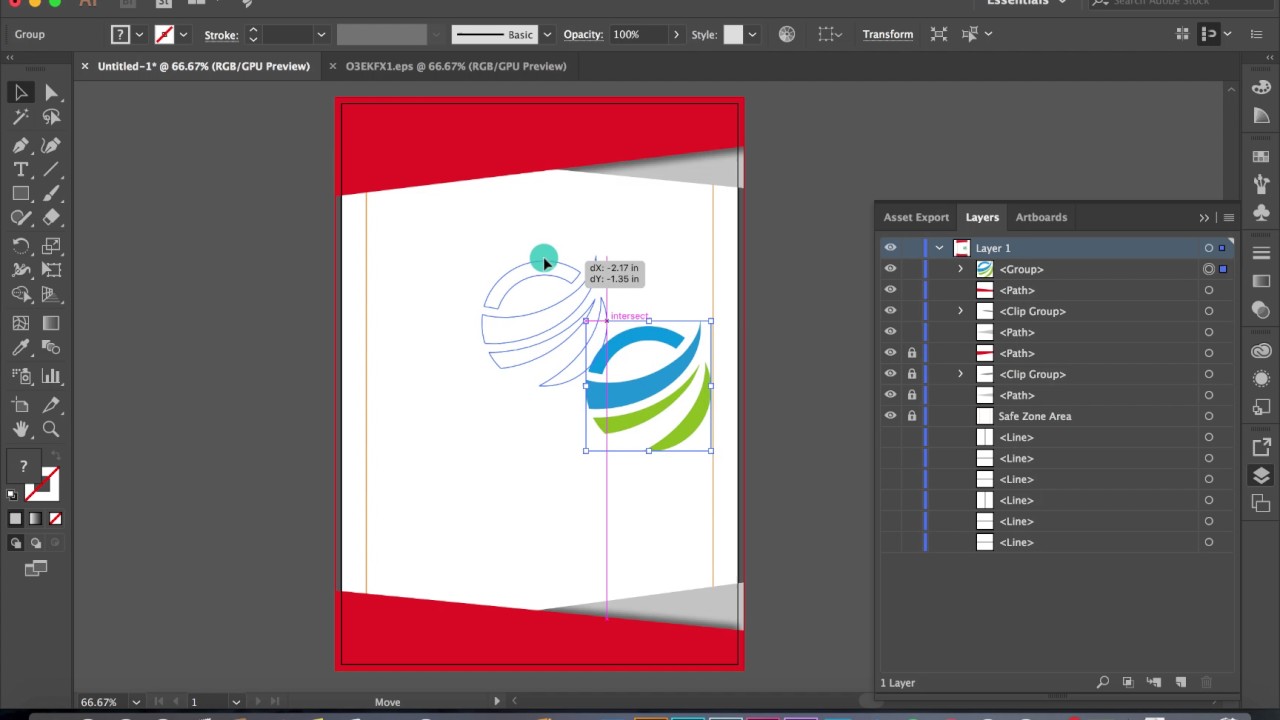
Task: Select the Layers panel tab
Action: pos(982,217)
